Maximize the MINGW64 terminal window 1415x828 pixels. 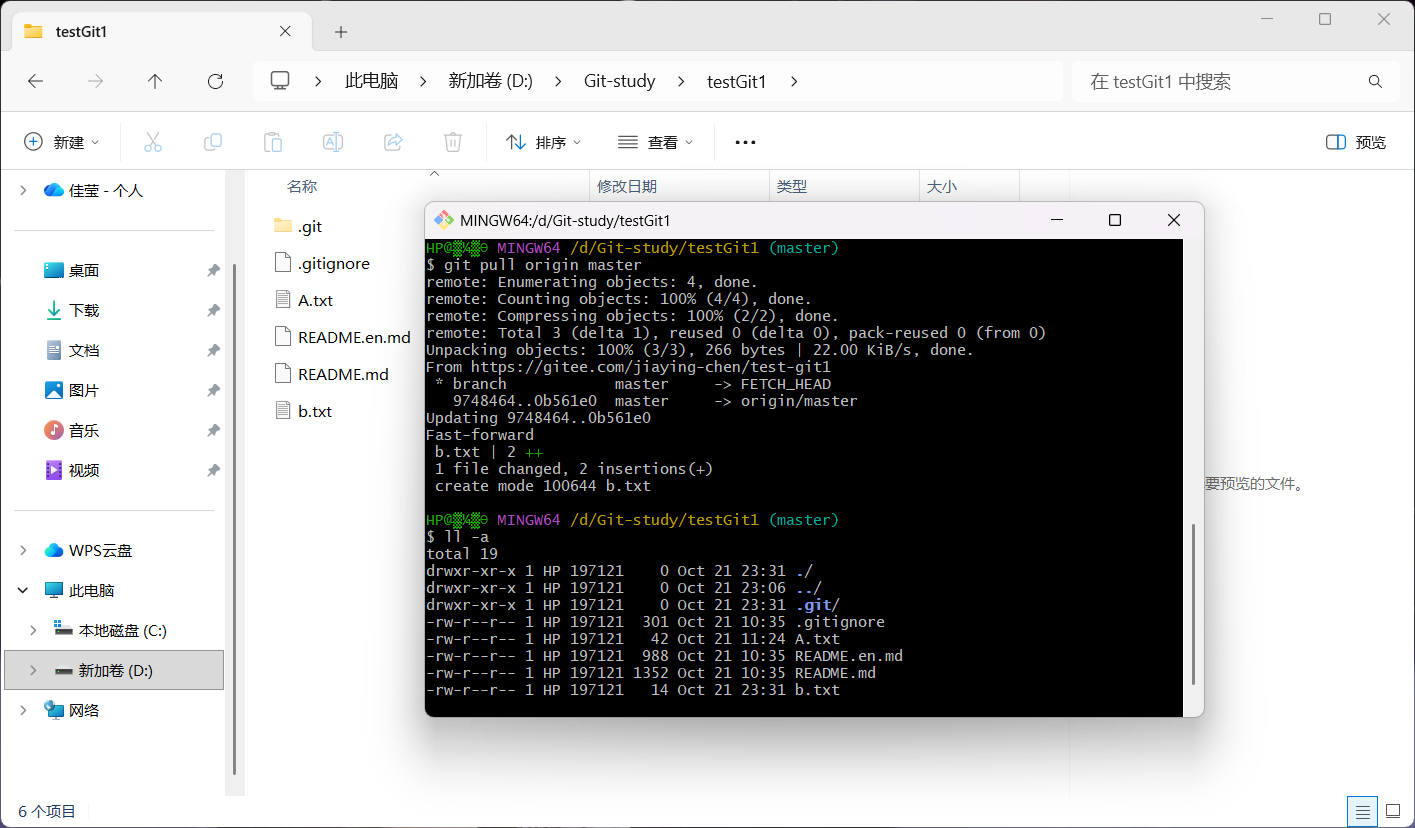pos(1115,220)
